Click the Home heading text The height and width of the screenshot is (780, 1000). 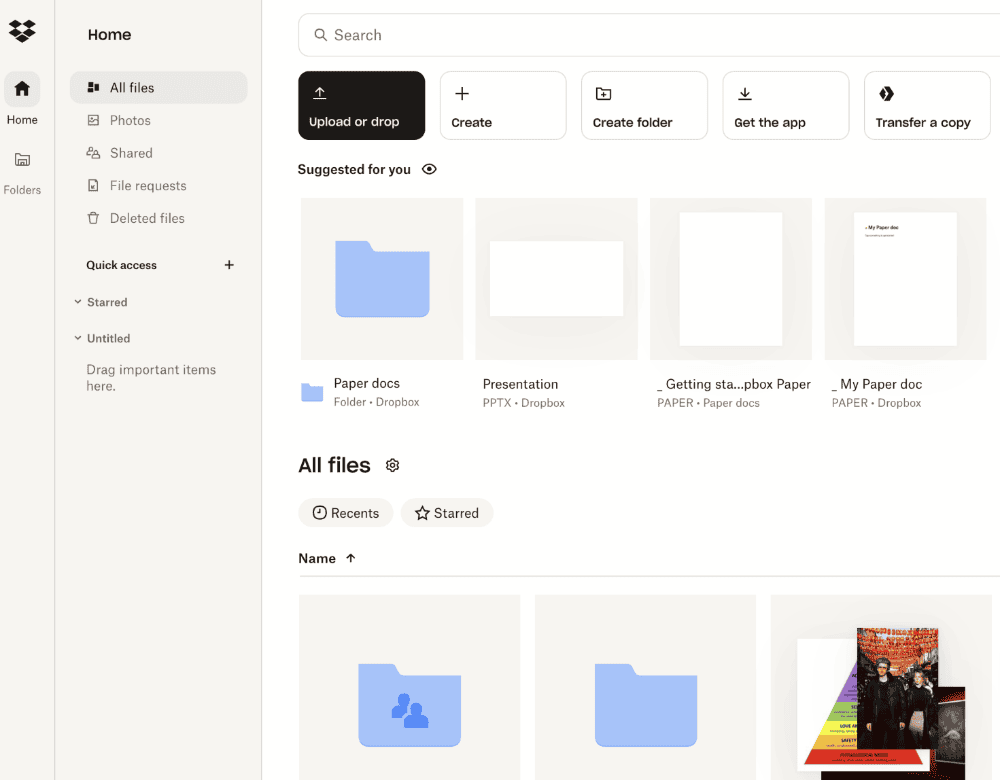[x=110, y=34]
